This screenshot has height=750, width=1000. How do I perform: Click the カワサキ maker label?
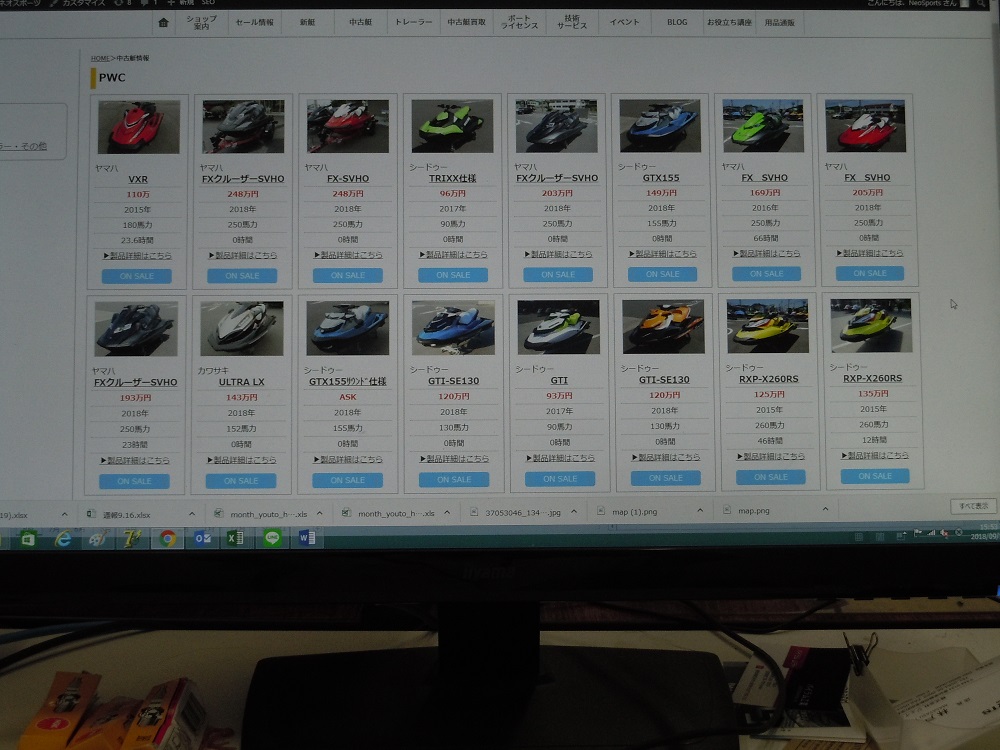click(x=213, y=371)
